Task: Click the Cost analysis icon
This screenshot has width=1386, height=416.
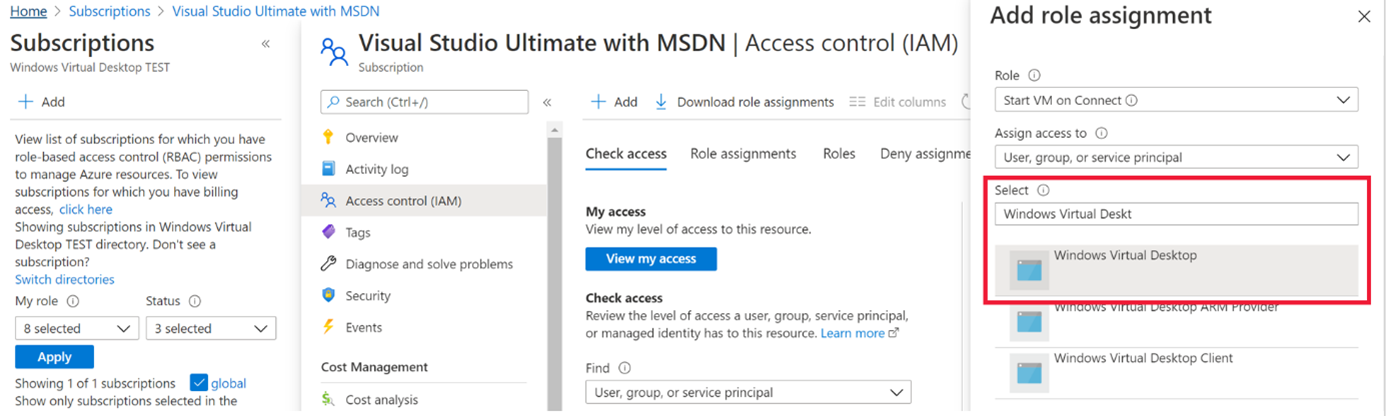Action: click(328, 400)
